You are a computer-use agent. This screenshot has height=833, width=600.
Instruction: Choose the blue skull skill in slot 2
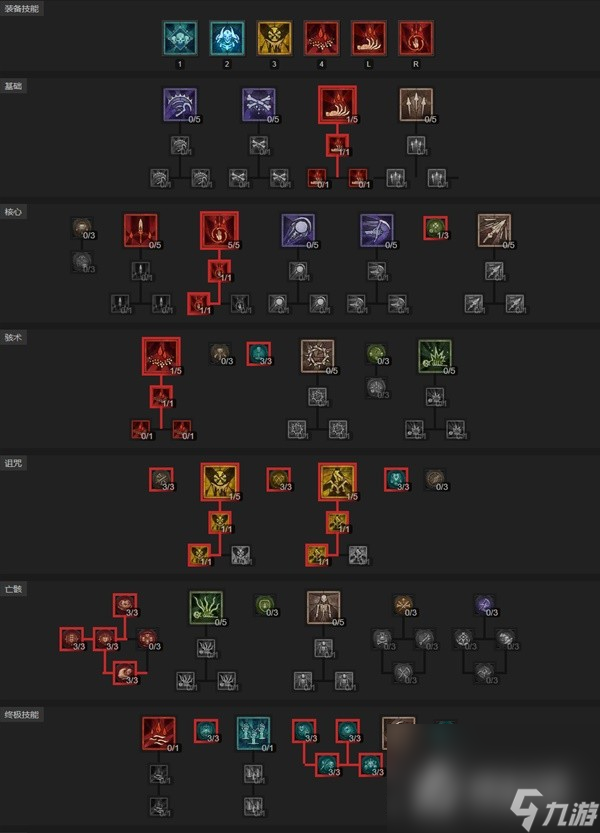click(x=227, y=38)
